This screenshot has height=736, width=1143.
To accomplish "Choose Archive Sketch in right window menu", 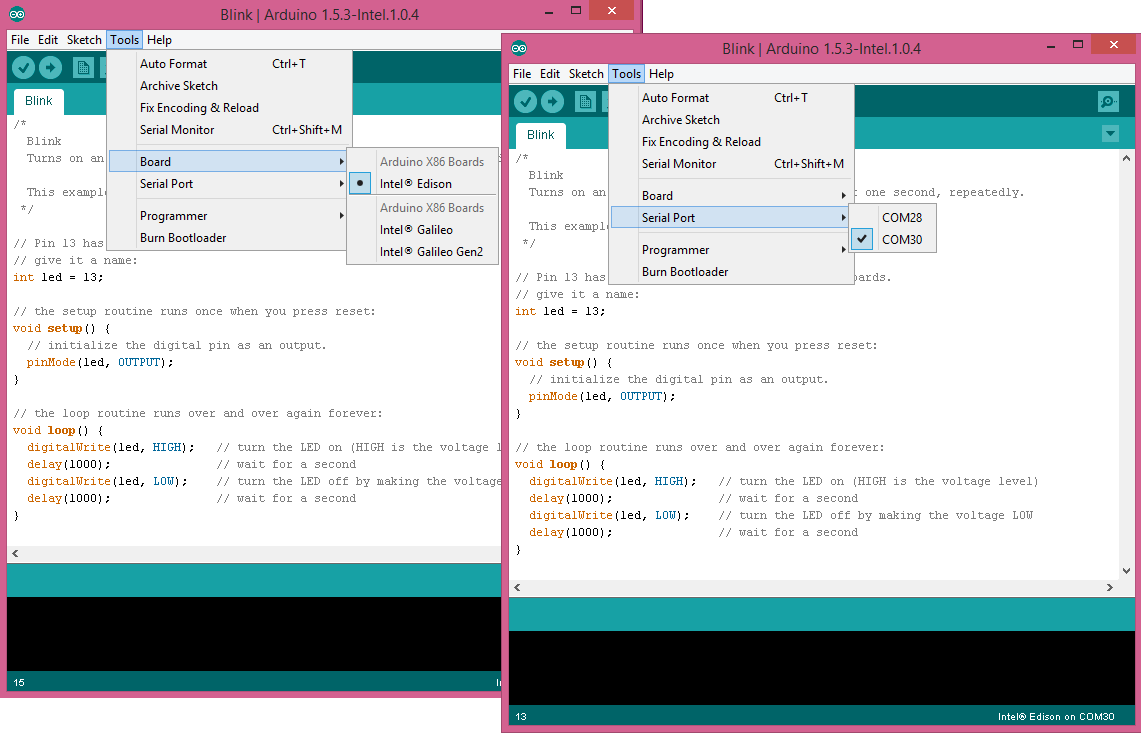I will coord(730,120).
